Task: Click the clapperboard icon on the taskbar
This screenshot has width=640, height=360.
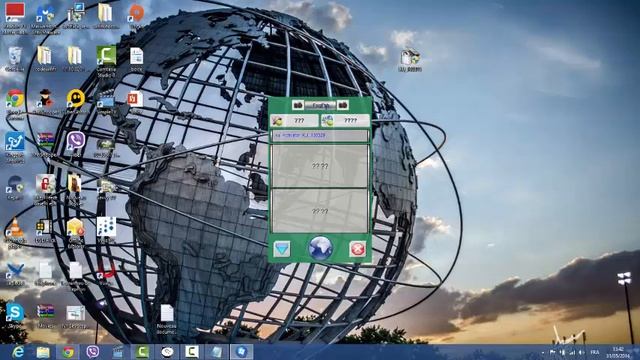Action: [118, 352]
